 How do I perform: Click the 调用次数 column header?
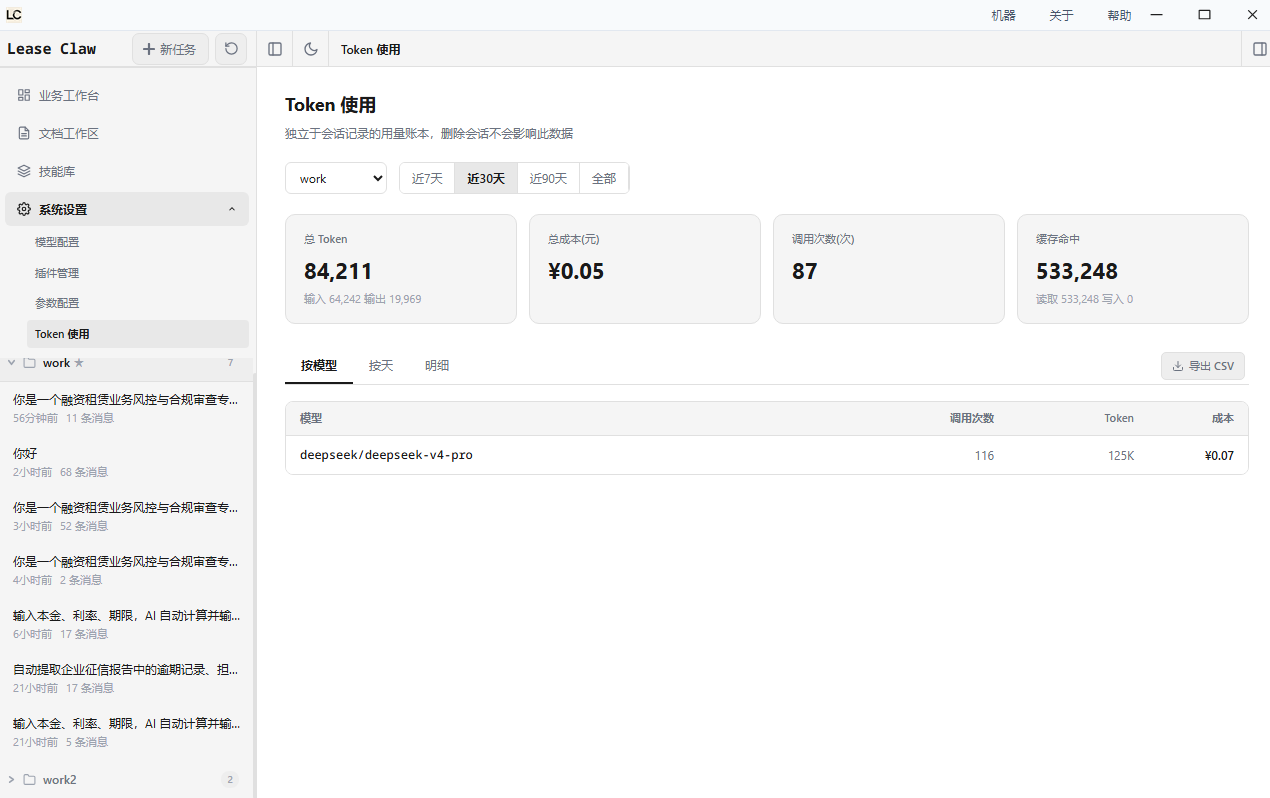pos(971,419)
